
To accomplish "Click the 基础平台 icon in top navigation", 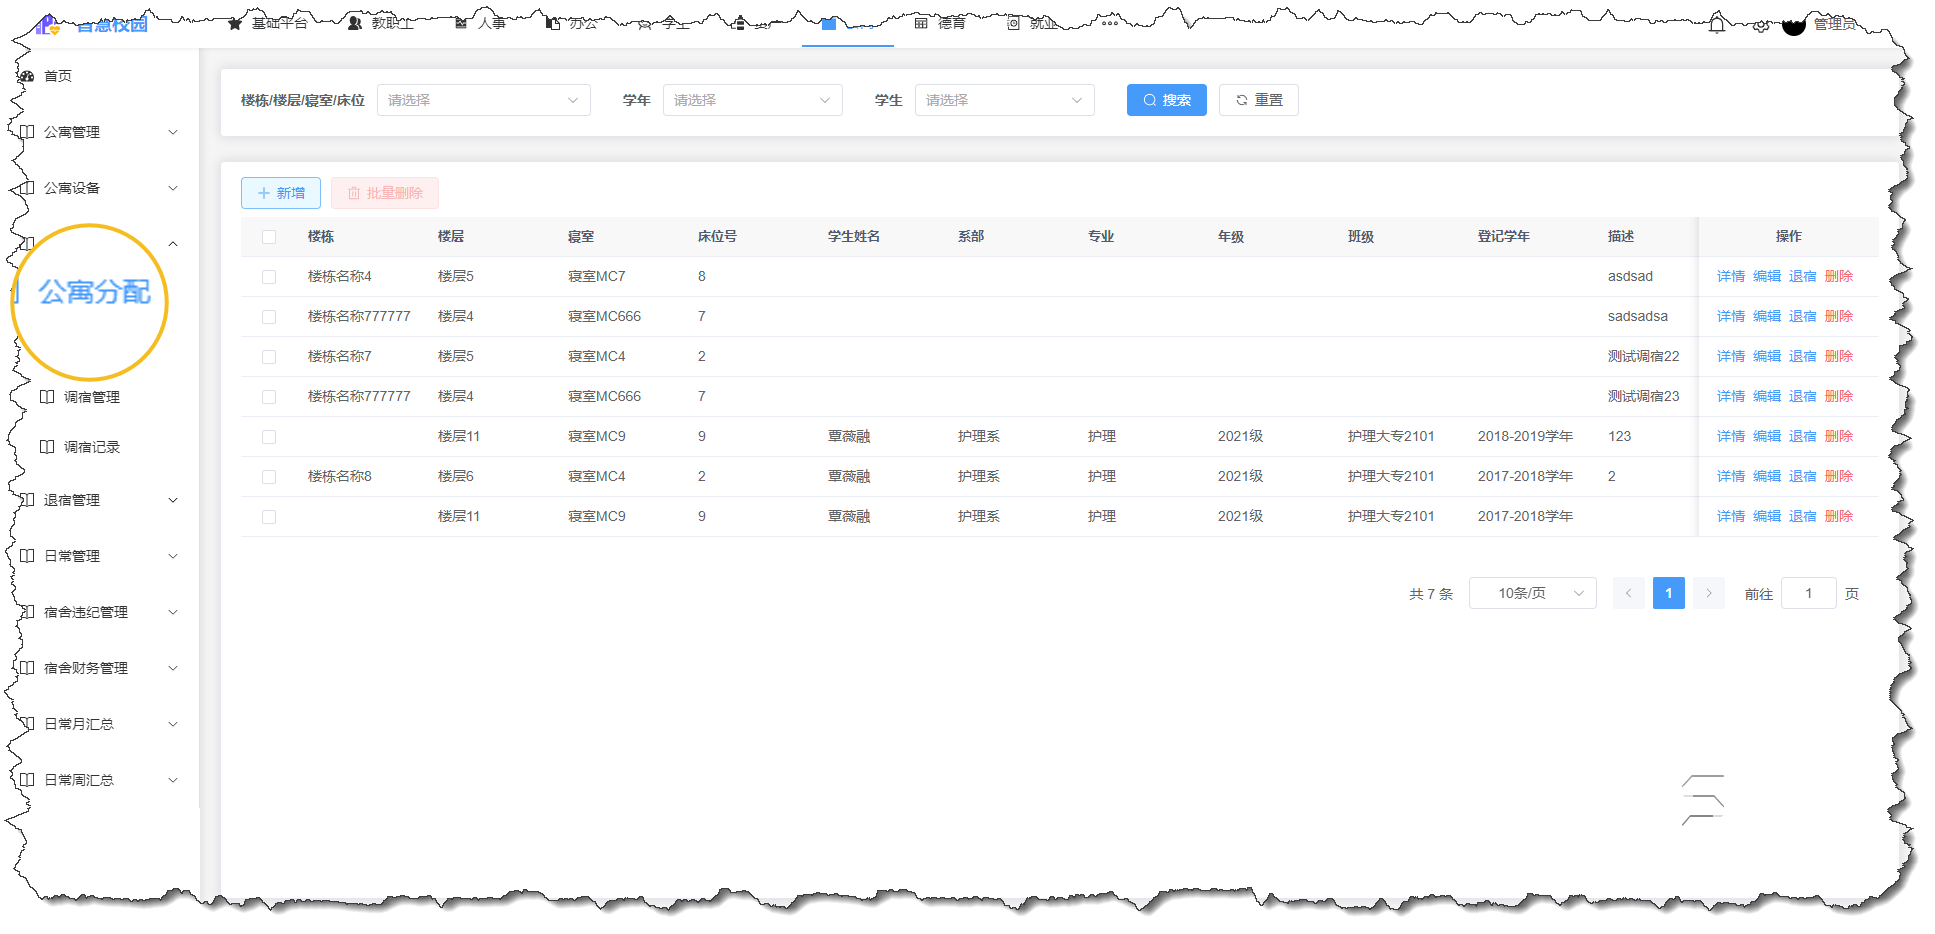I will click(234, 23).
